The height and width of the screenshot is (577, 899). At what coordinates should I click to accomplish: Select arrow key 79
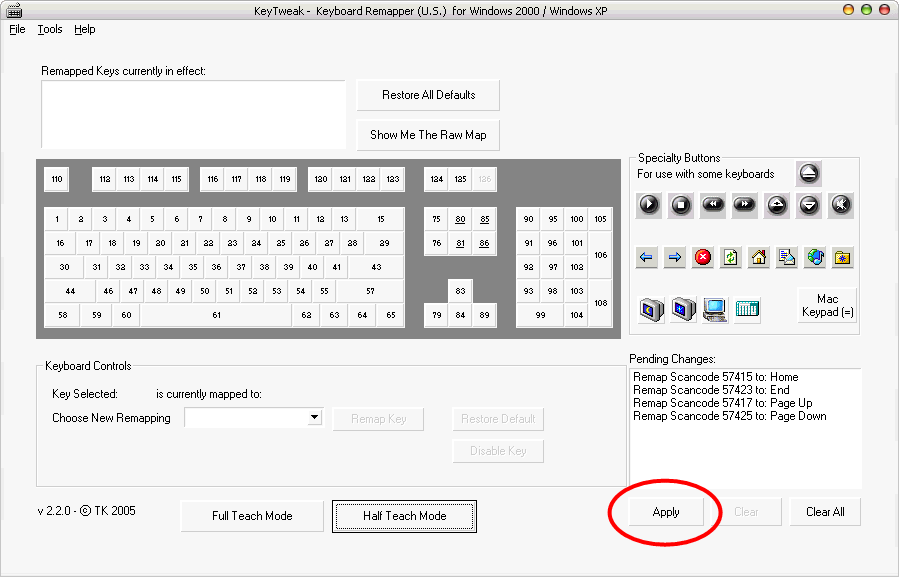pos(436,315)
